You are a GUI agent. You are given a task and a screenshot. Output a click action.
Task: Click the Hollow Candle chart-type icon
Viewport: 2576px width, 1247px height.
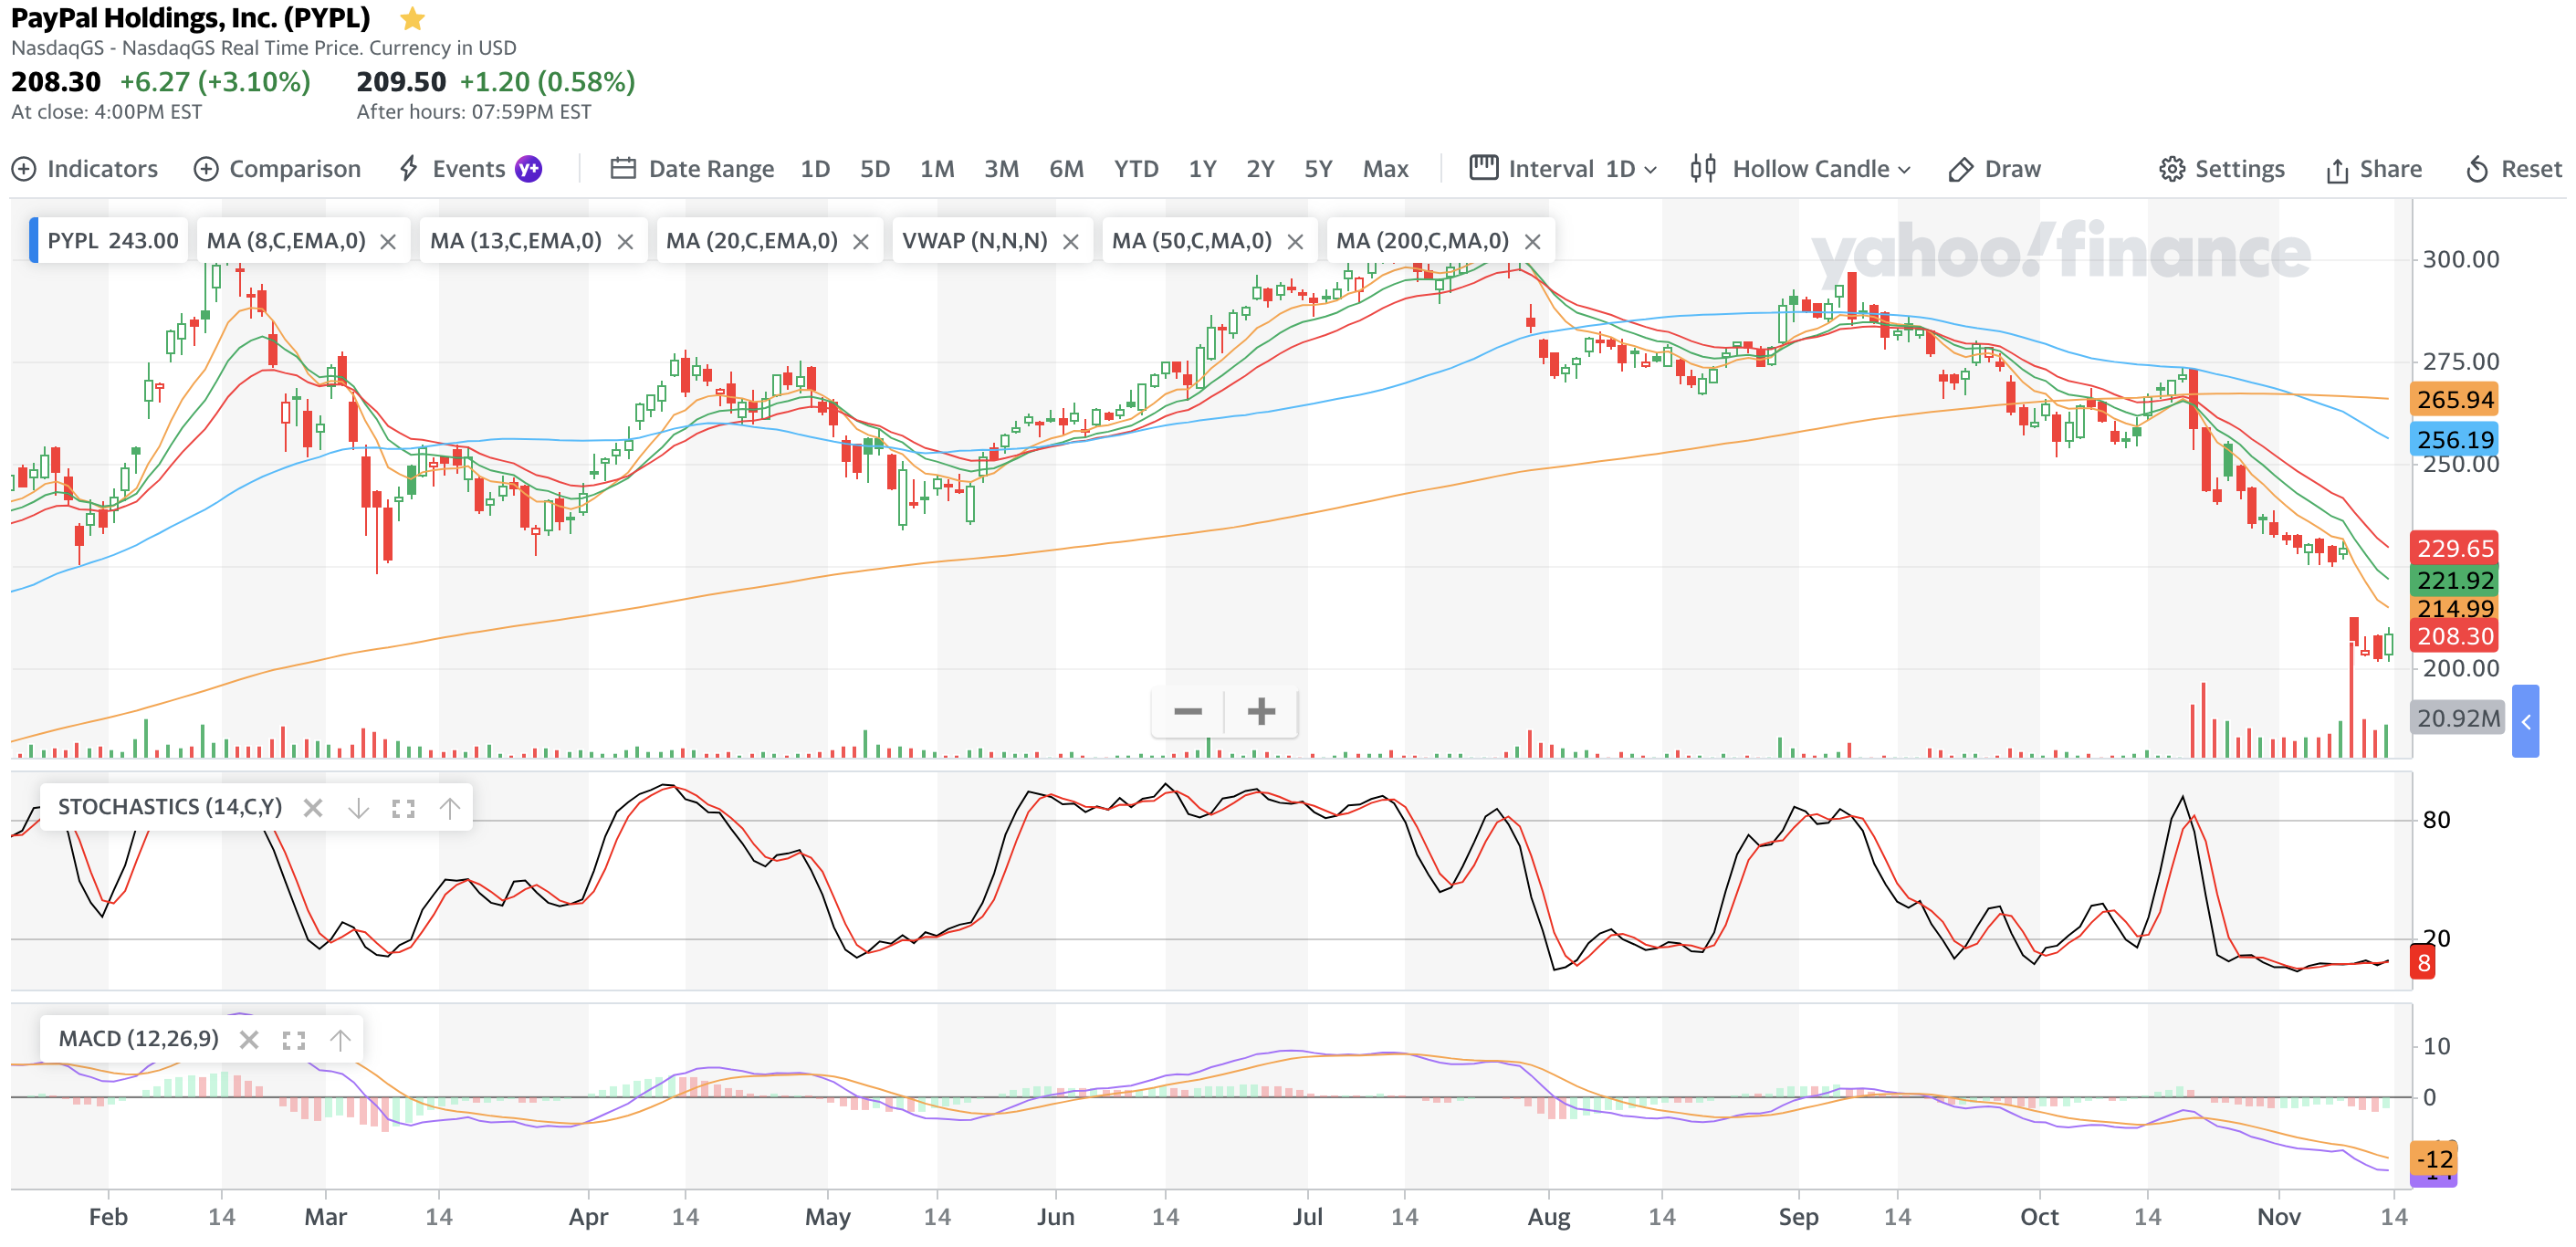(1703, 168)
